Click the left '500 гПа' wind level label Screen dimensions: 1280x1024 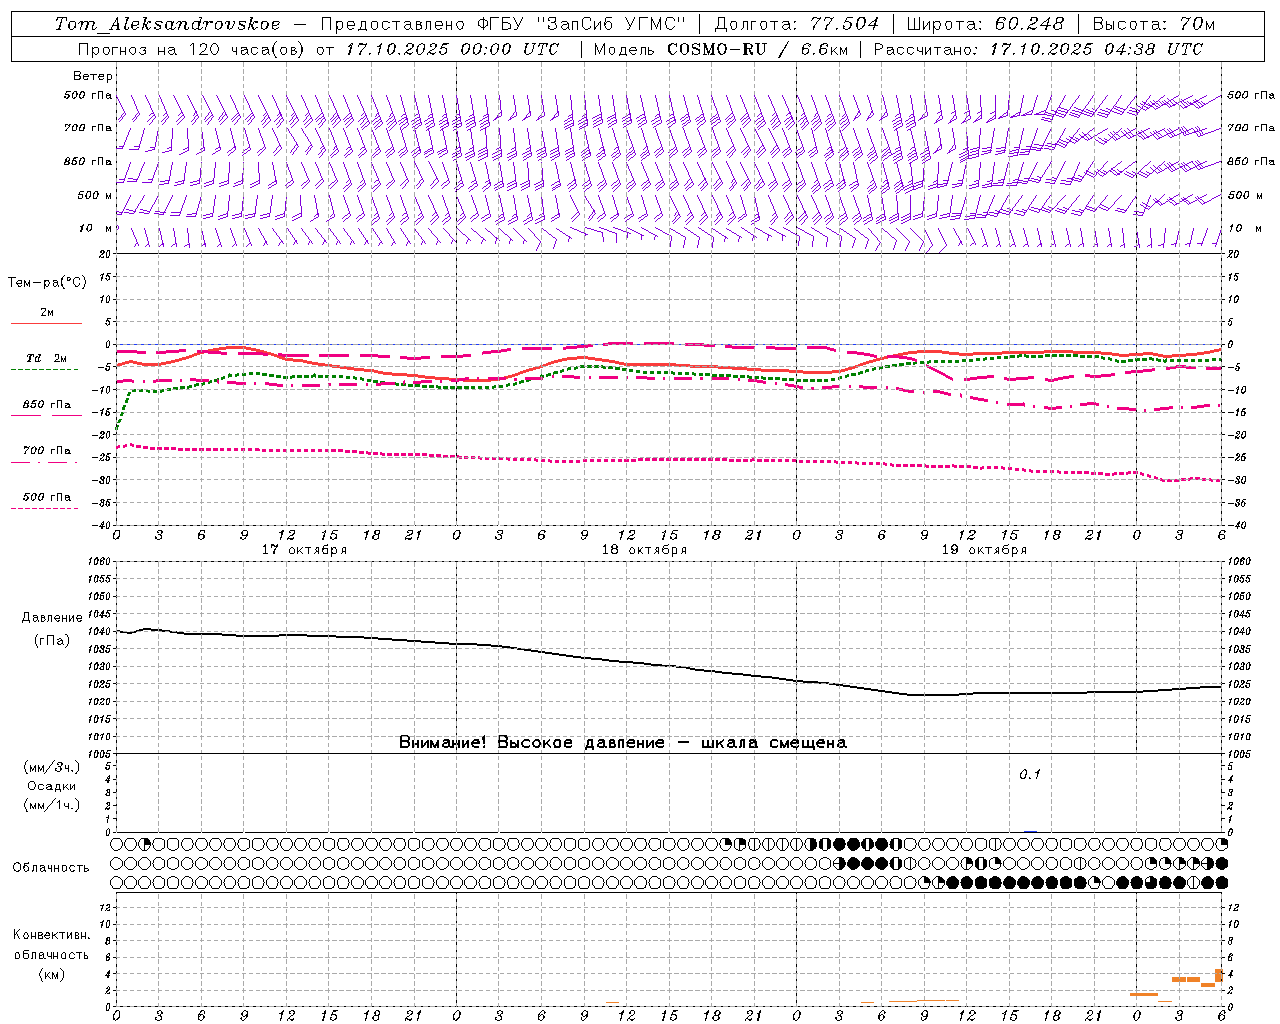pos(88,96)
